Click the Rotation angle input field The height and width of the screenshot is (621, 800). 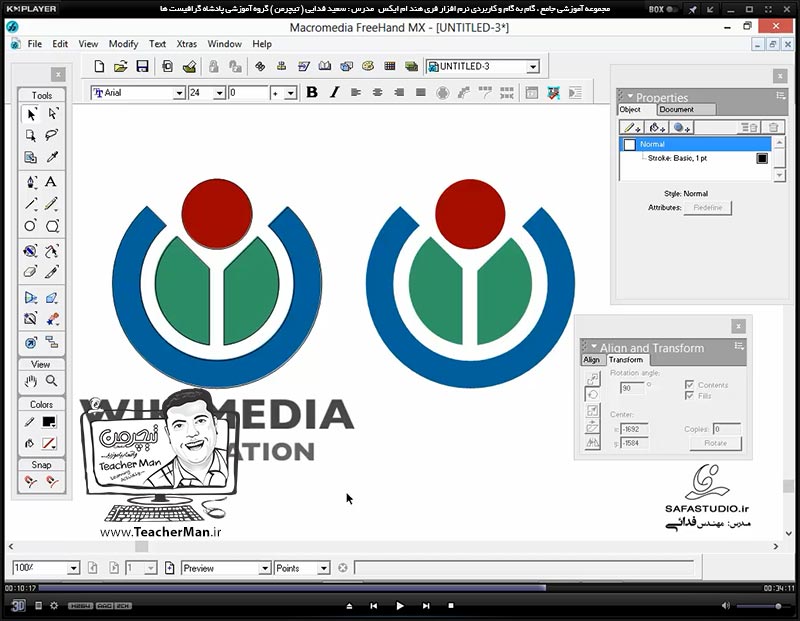632,388
